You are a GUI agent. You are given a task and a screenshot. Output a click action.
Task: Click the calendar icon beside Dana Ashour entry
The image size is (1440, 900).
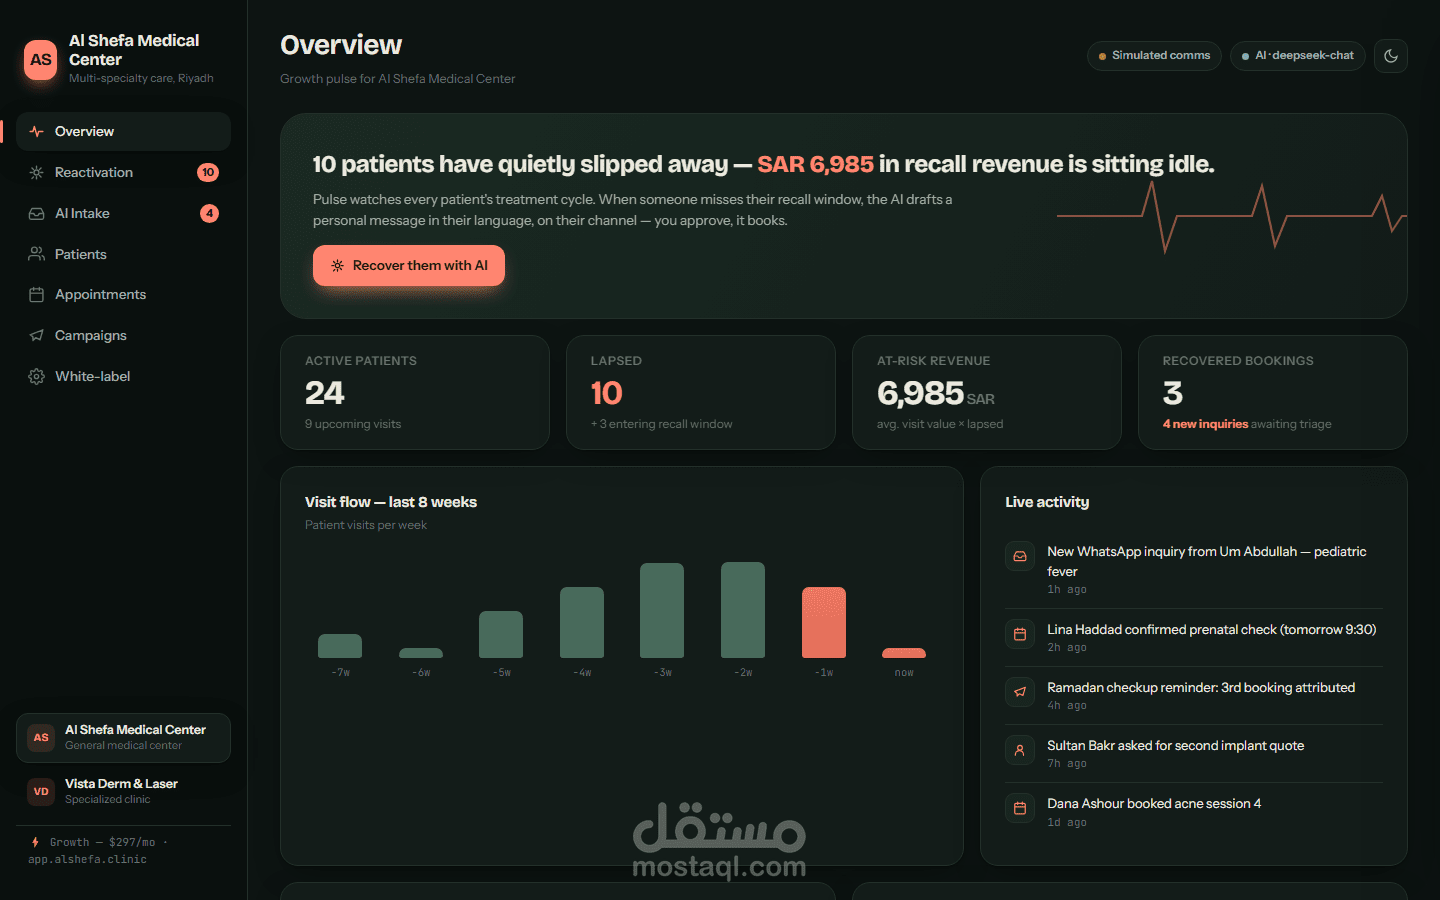(1020, 808)
